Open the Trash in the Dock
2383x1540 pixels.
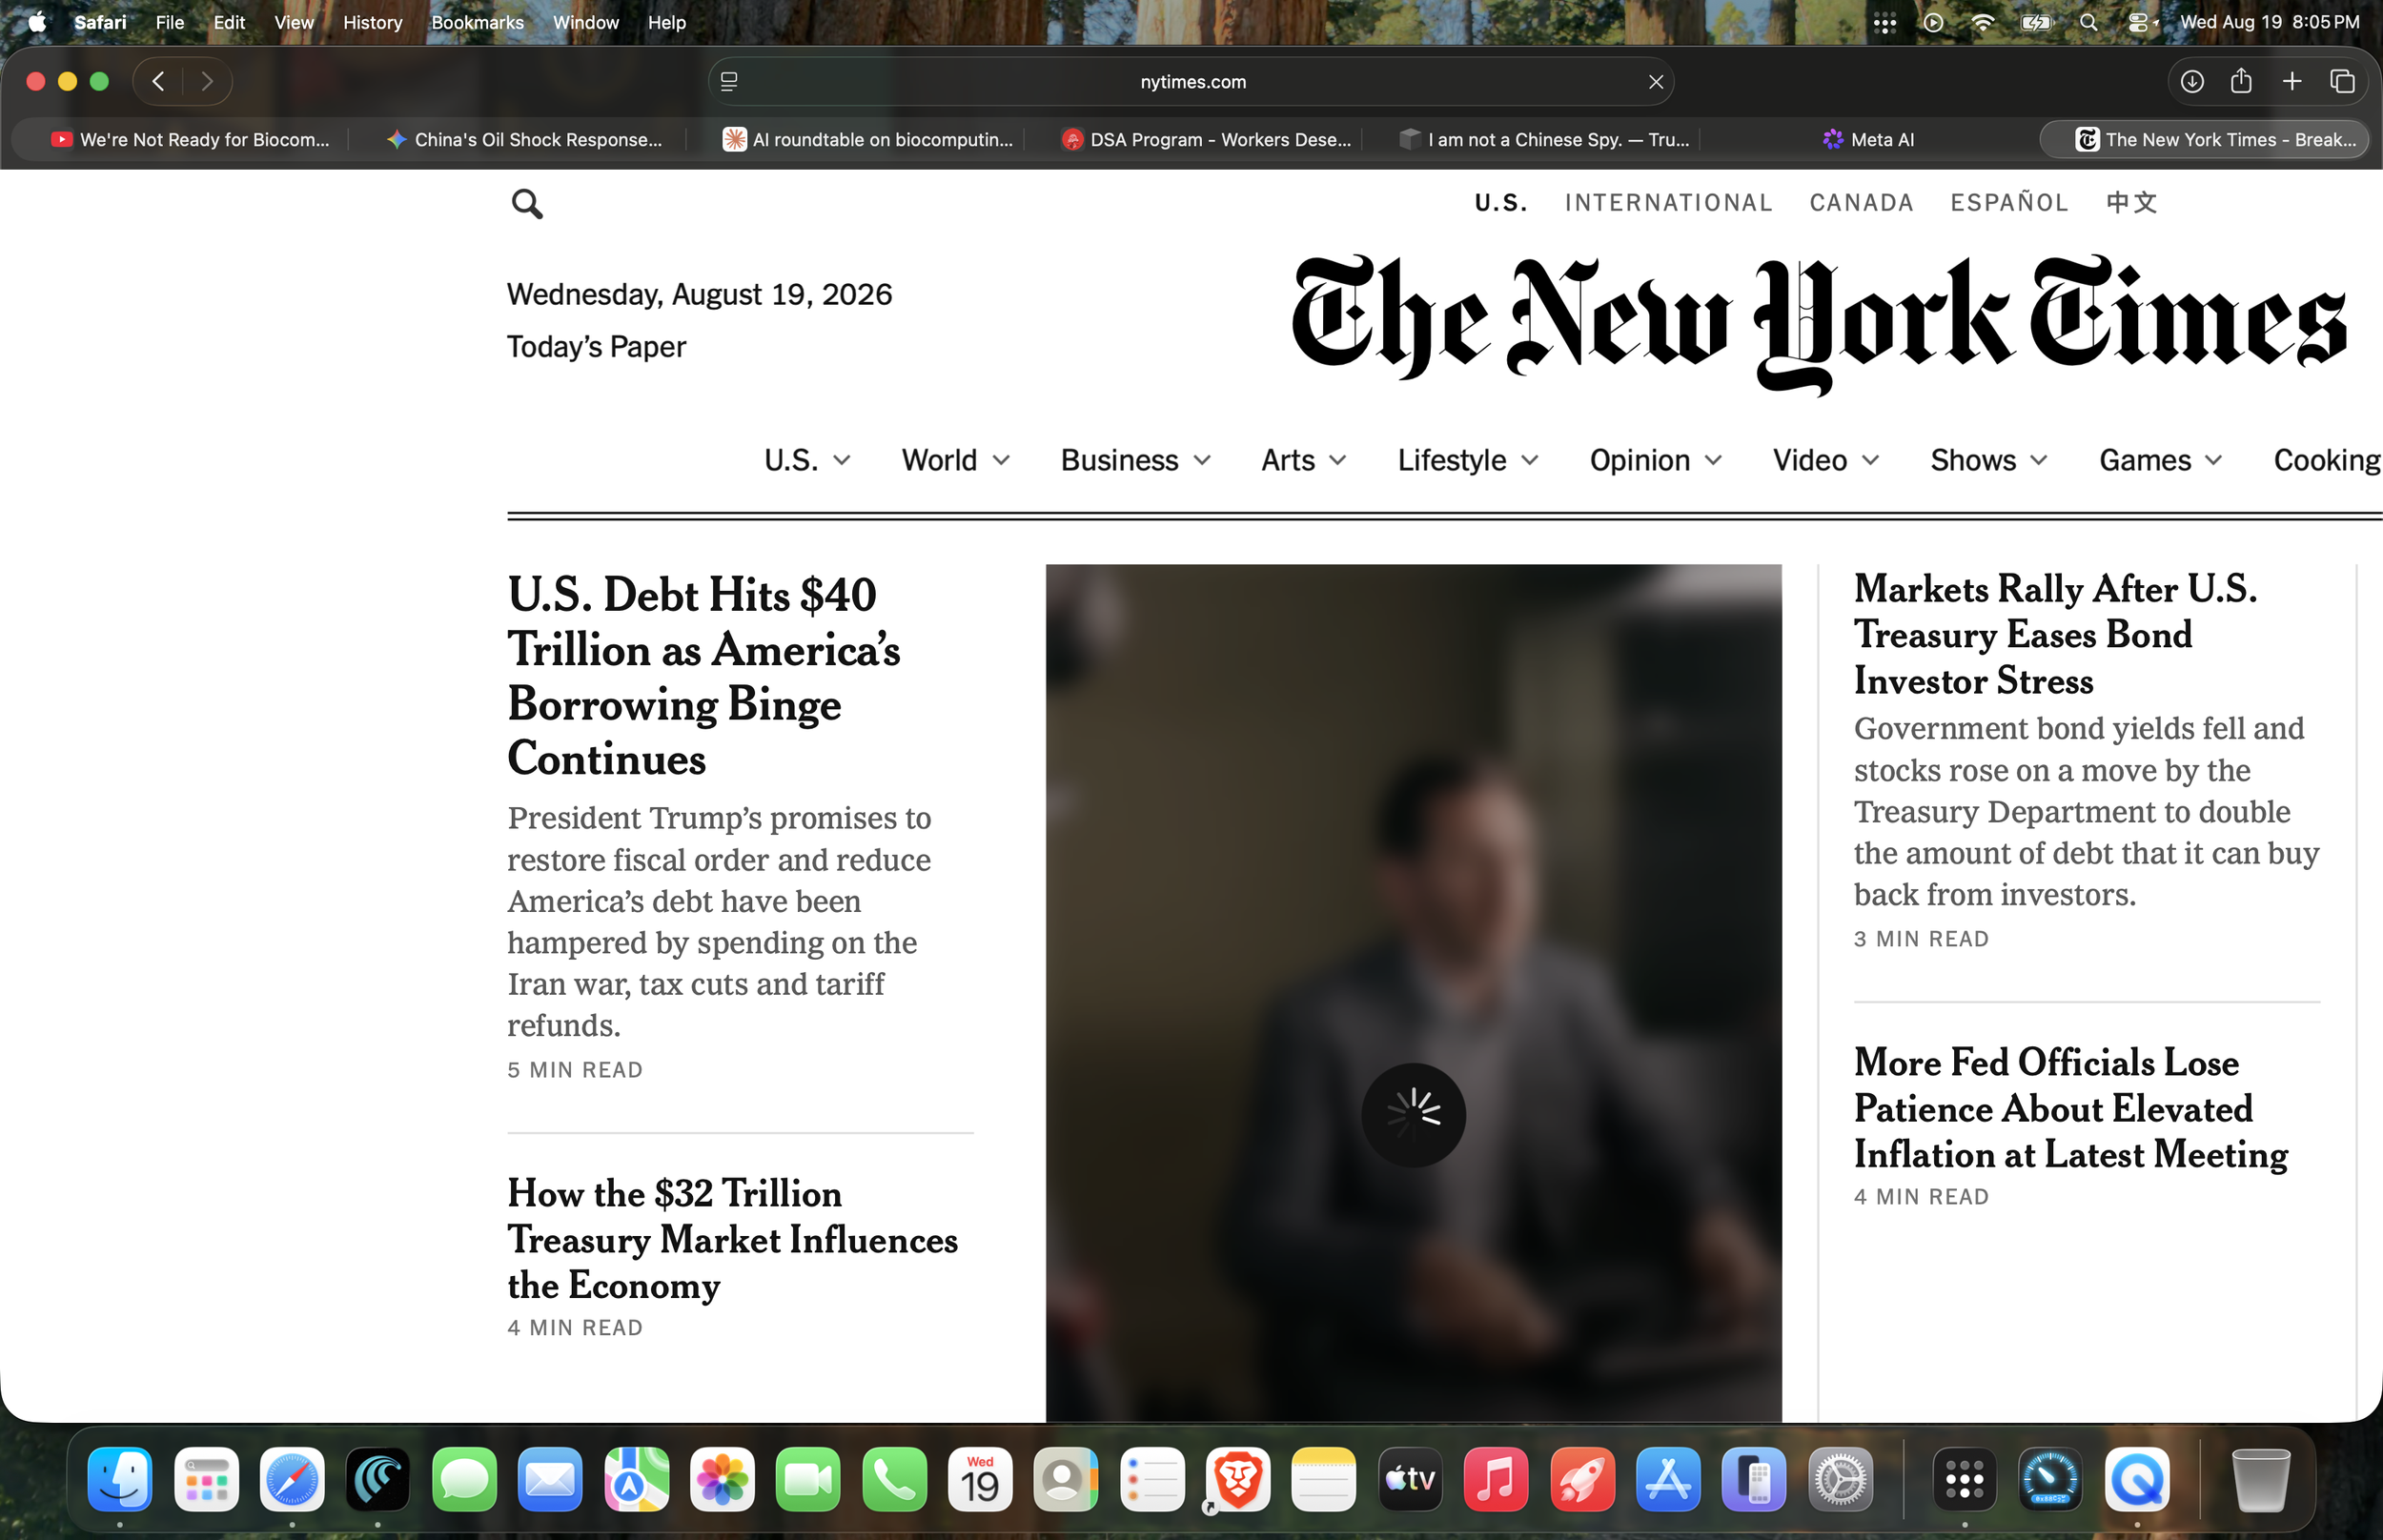2260,1479
